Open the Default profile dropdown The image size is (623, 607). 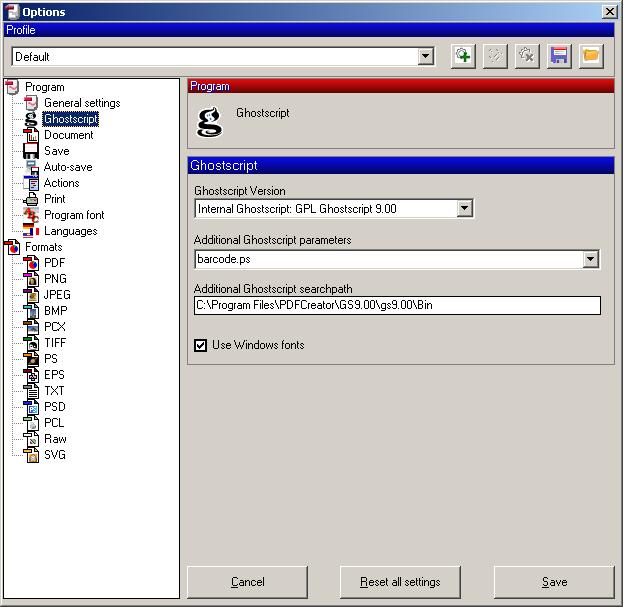(426, 56)
